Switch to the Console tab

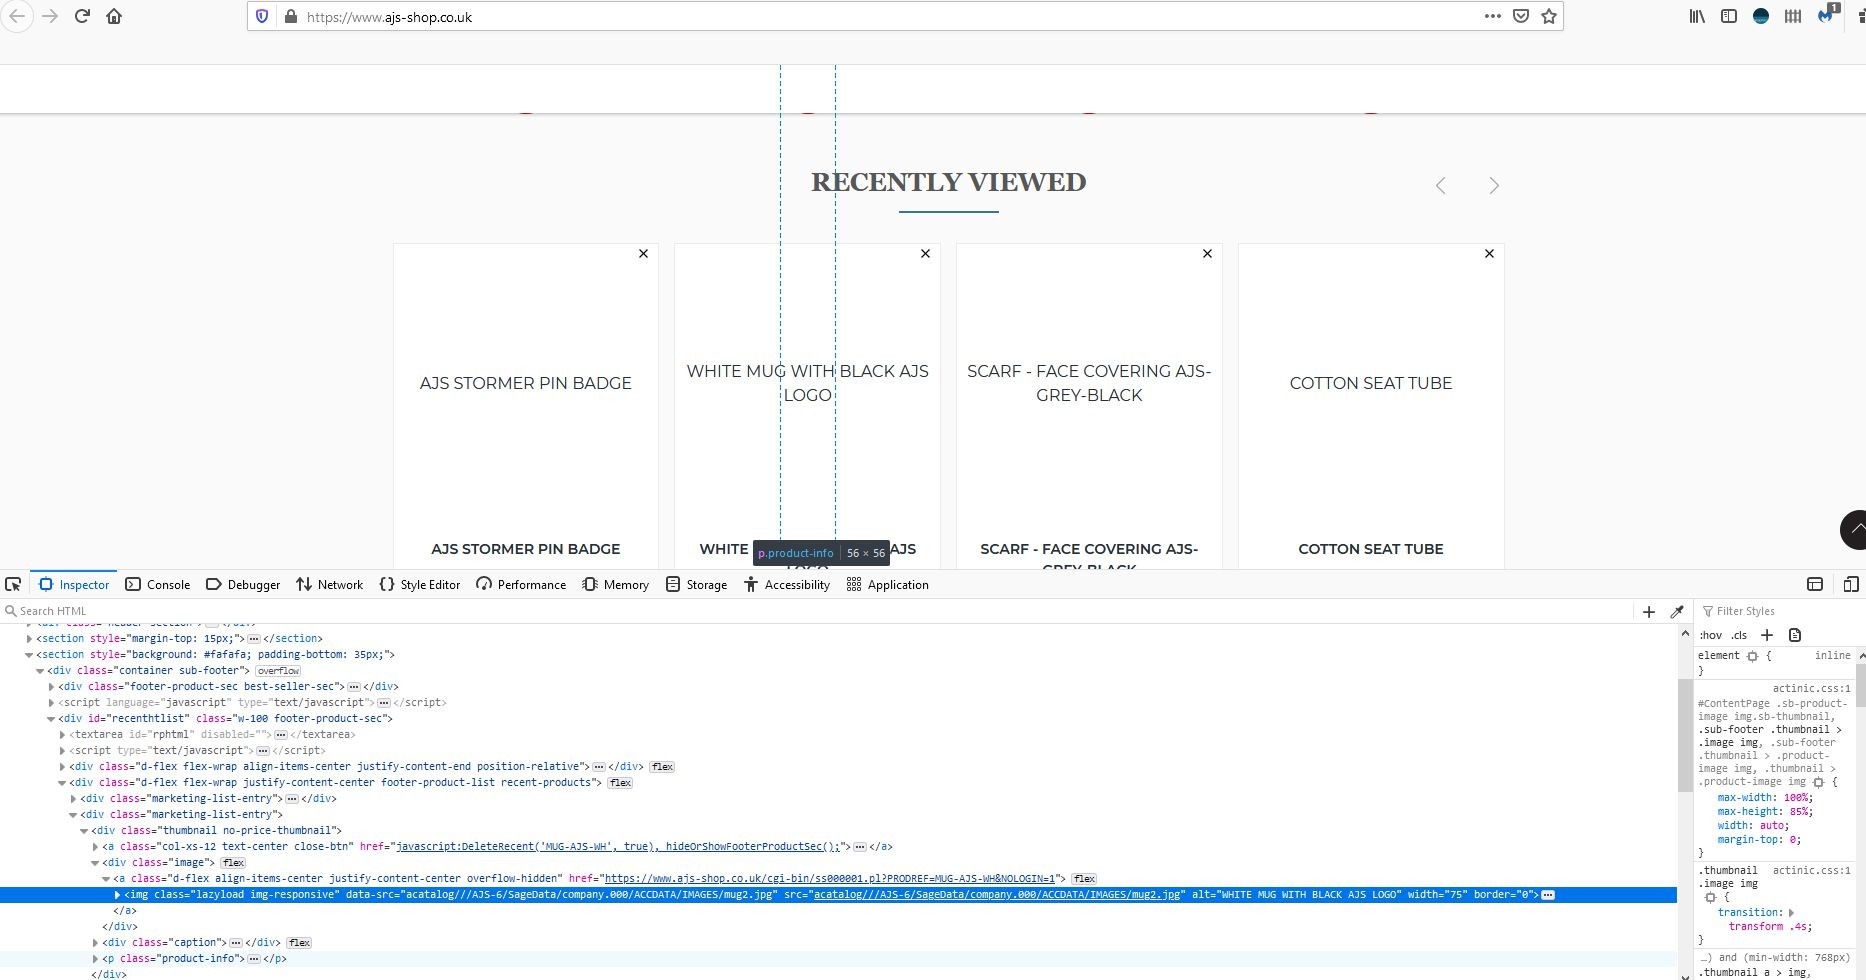157,584
